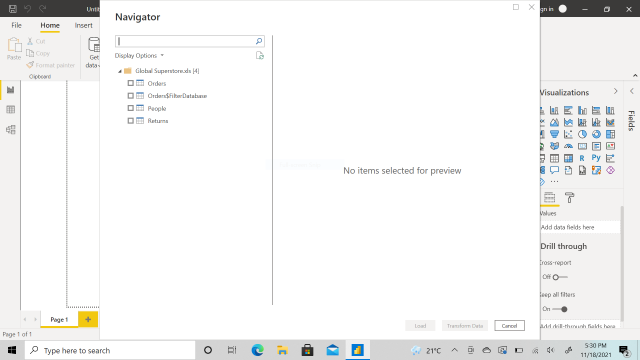Select the R script visual
Image resolution: width=640 pixels, height=360 pixels.
(582, 158)
